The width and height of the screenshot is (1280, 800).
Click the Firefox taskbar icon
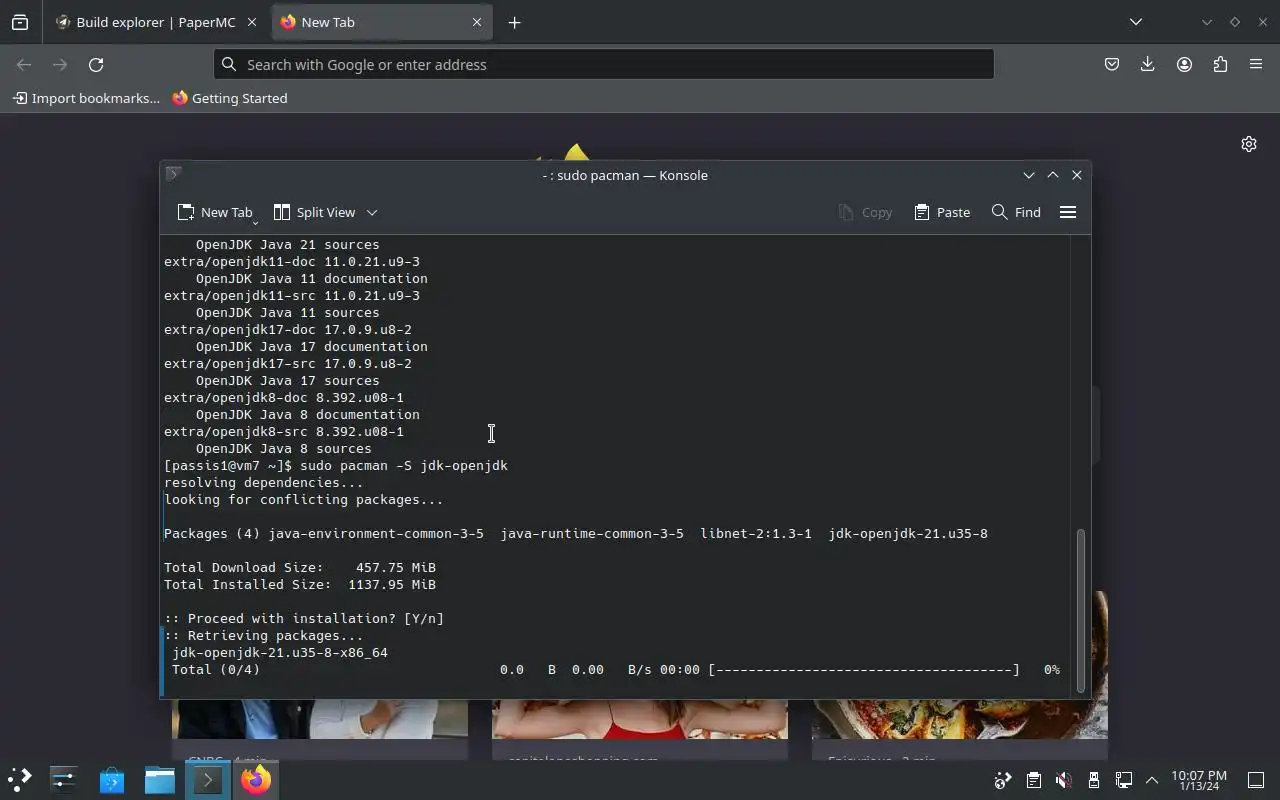[x=256, y=779]
